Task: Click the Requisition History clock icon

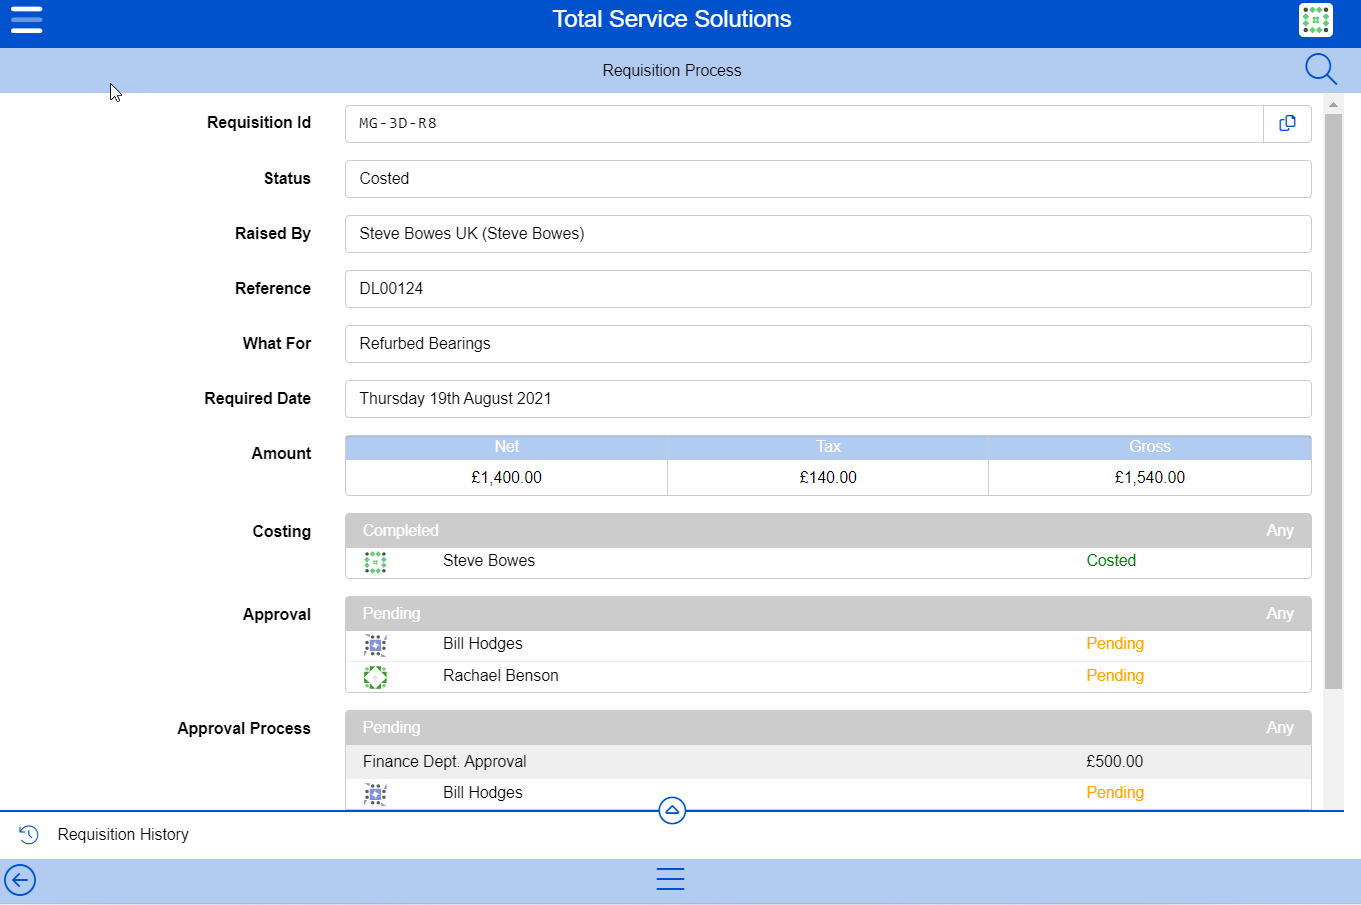Action: tap(29, 834)
